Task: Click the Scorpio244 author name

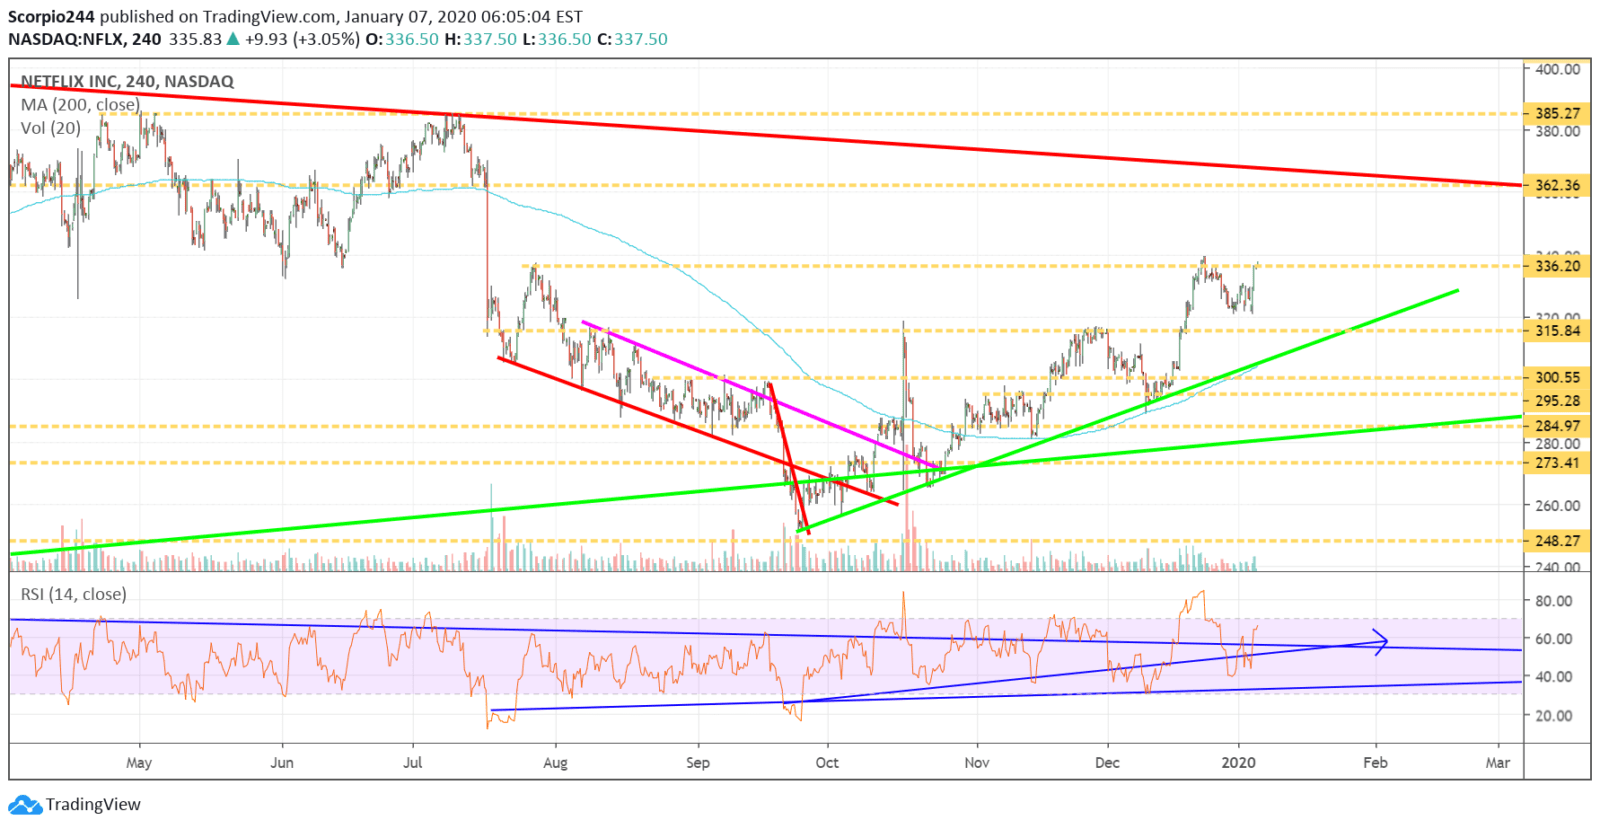Action: pos(51,17)
